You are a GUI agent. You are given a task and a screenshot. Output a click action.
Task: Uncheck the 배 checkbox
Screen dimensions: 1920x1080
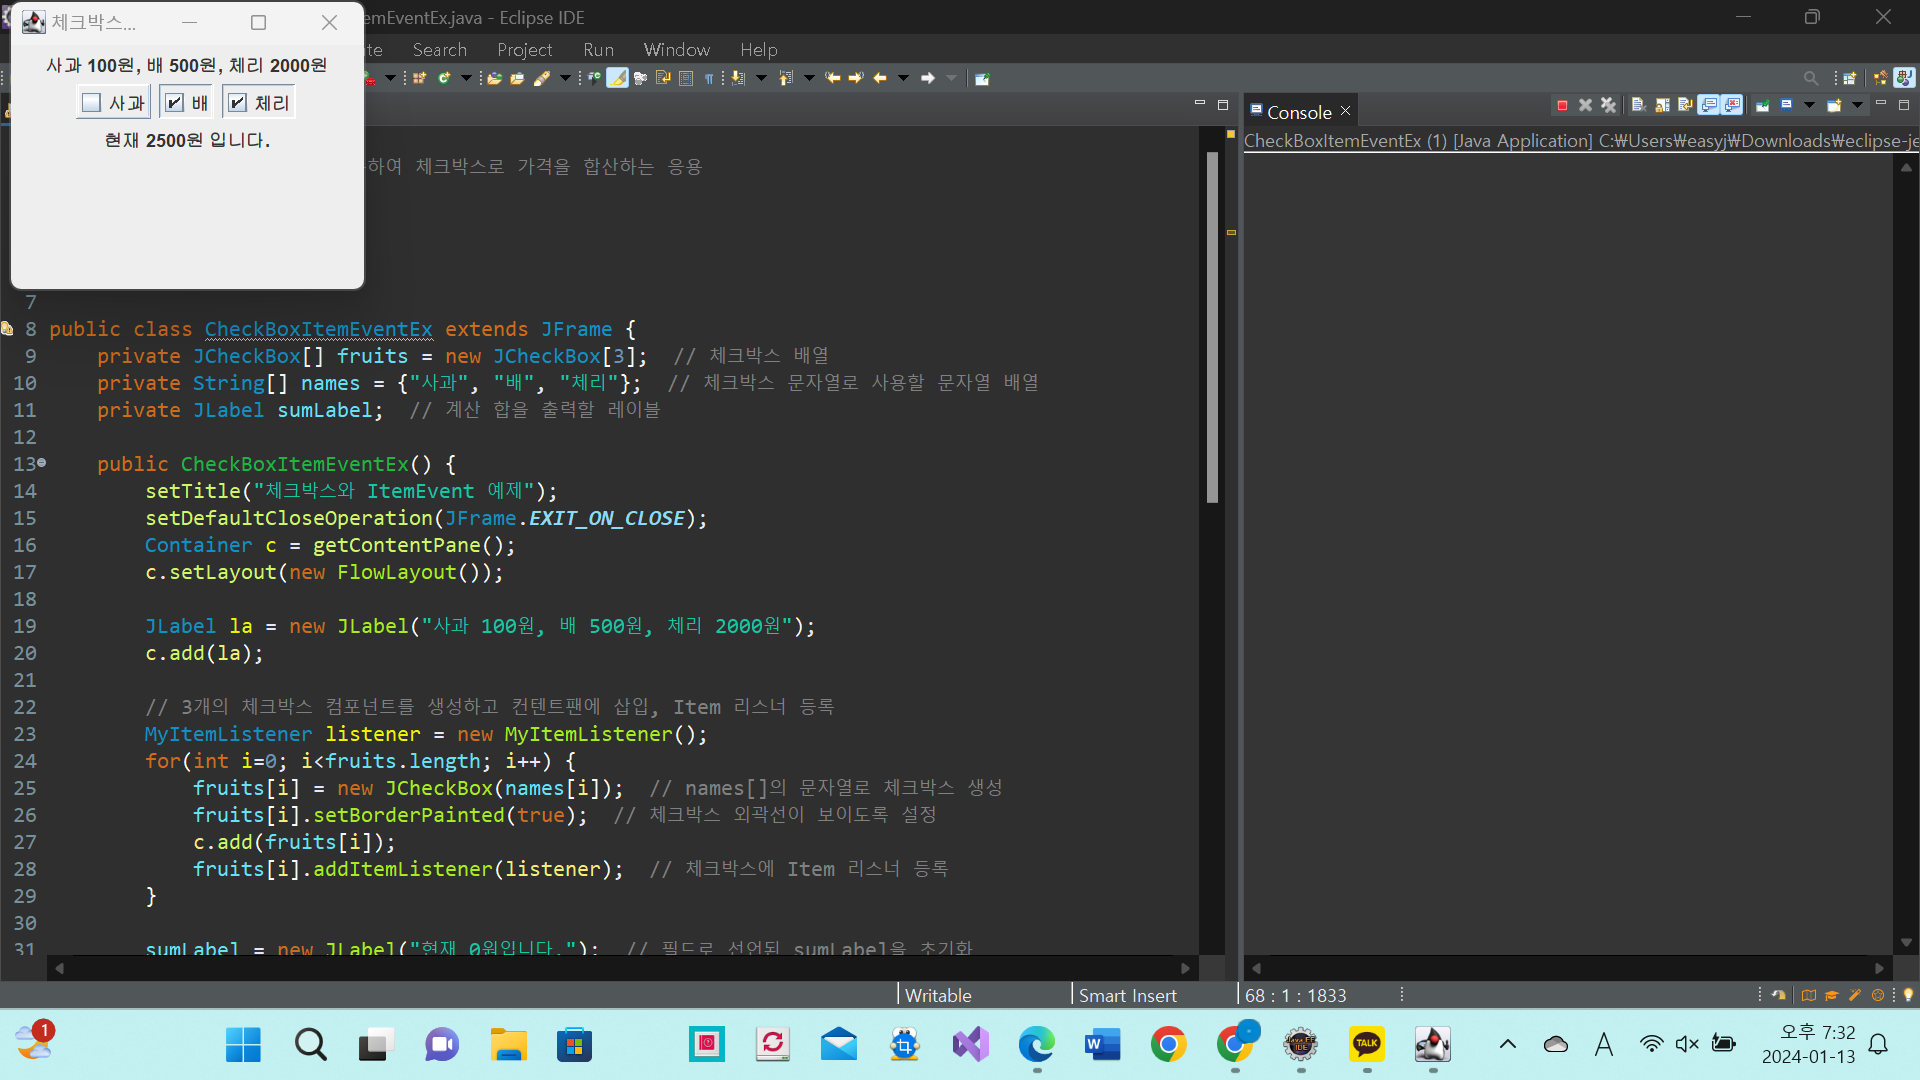tap(174, 103)
